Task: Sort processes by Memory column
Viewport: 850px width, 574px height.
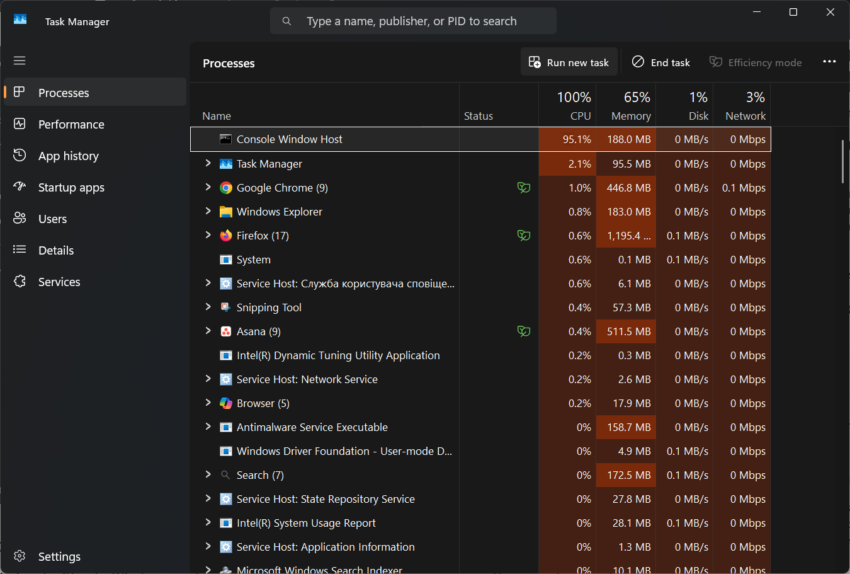Action: [x=626, y=105]
